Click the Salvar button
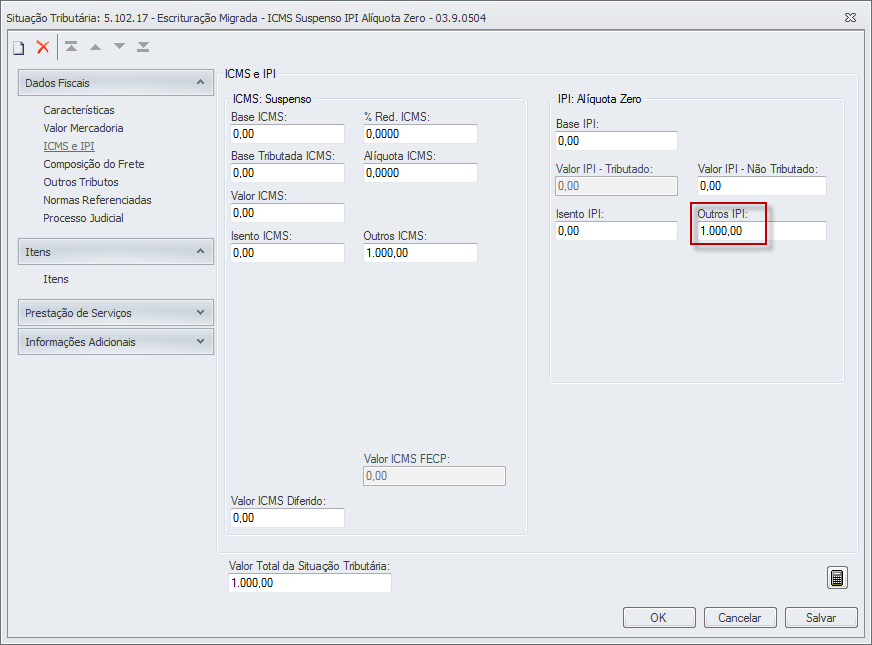The image size is (872, 645). click(x=821, y=618)
